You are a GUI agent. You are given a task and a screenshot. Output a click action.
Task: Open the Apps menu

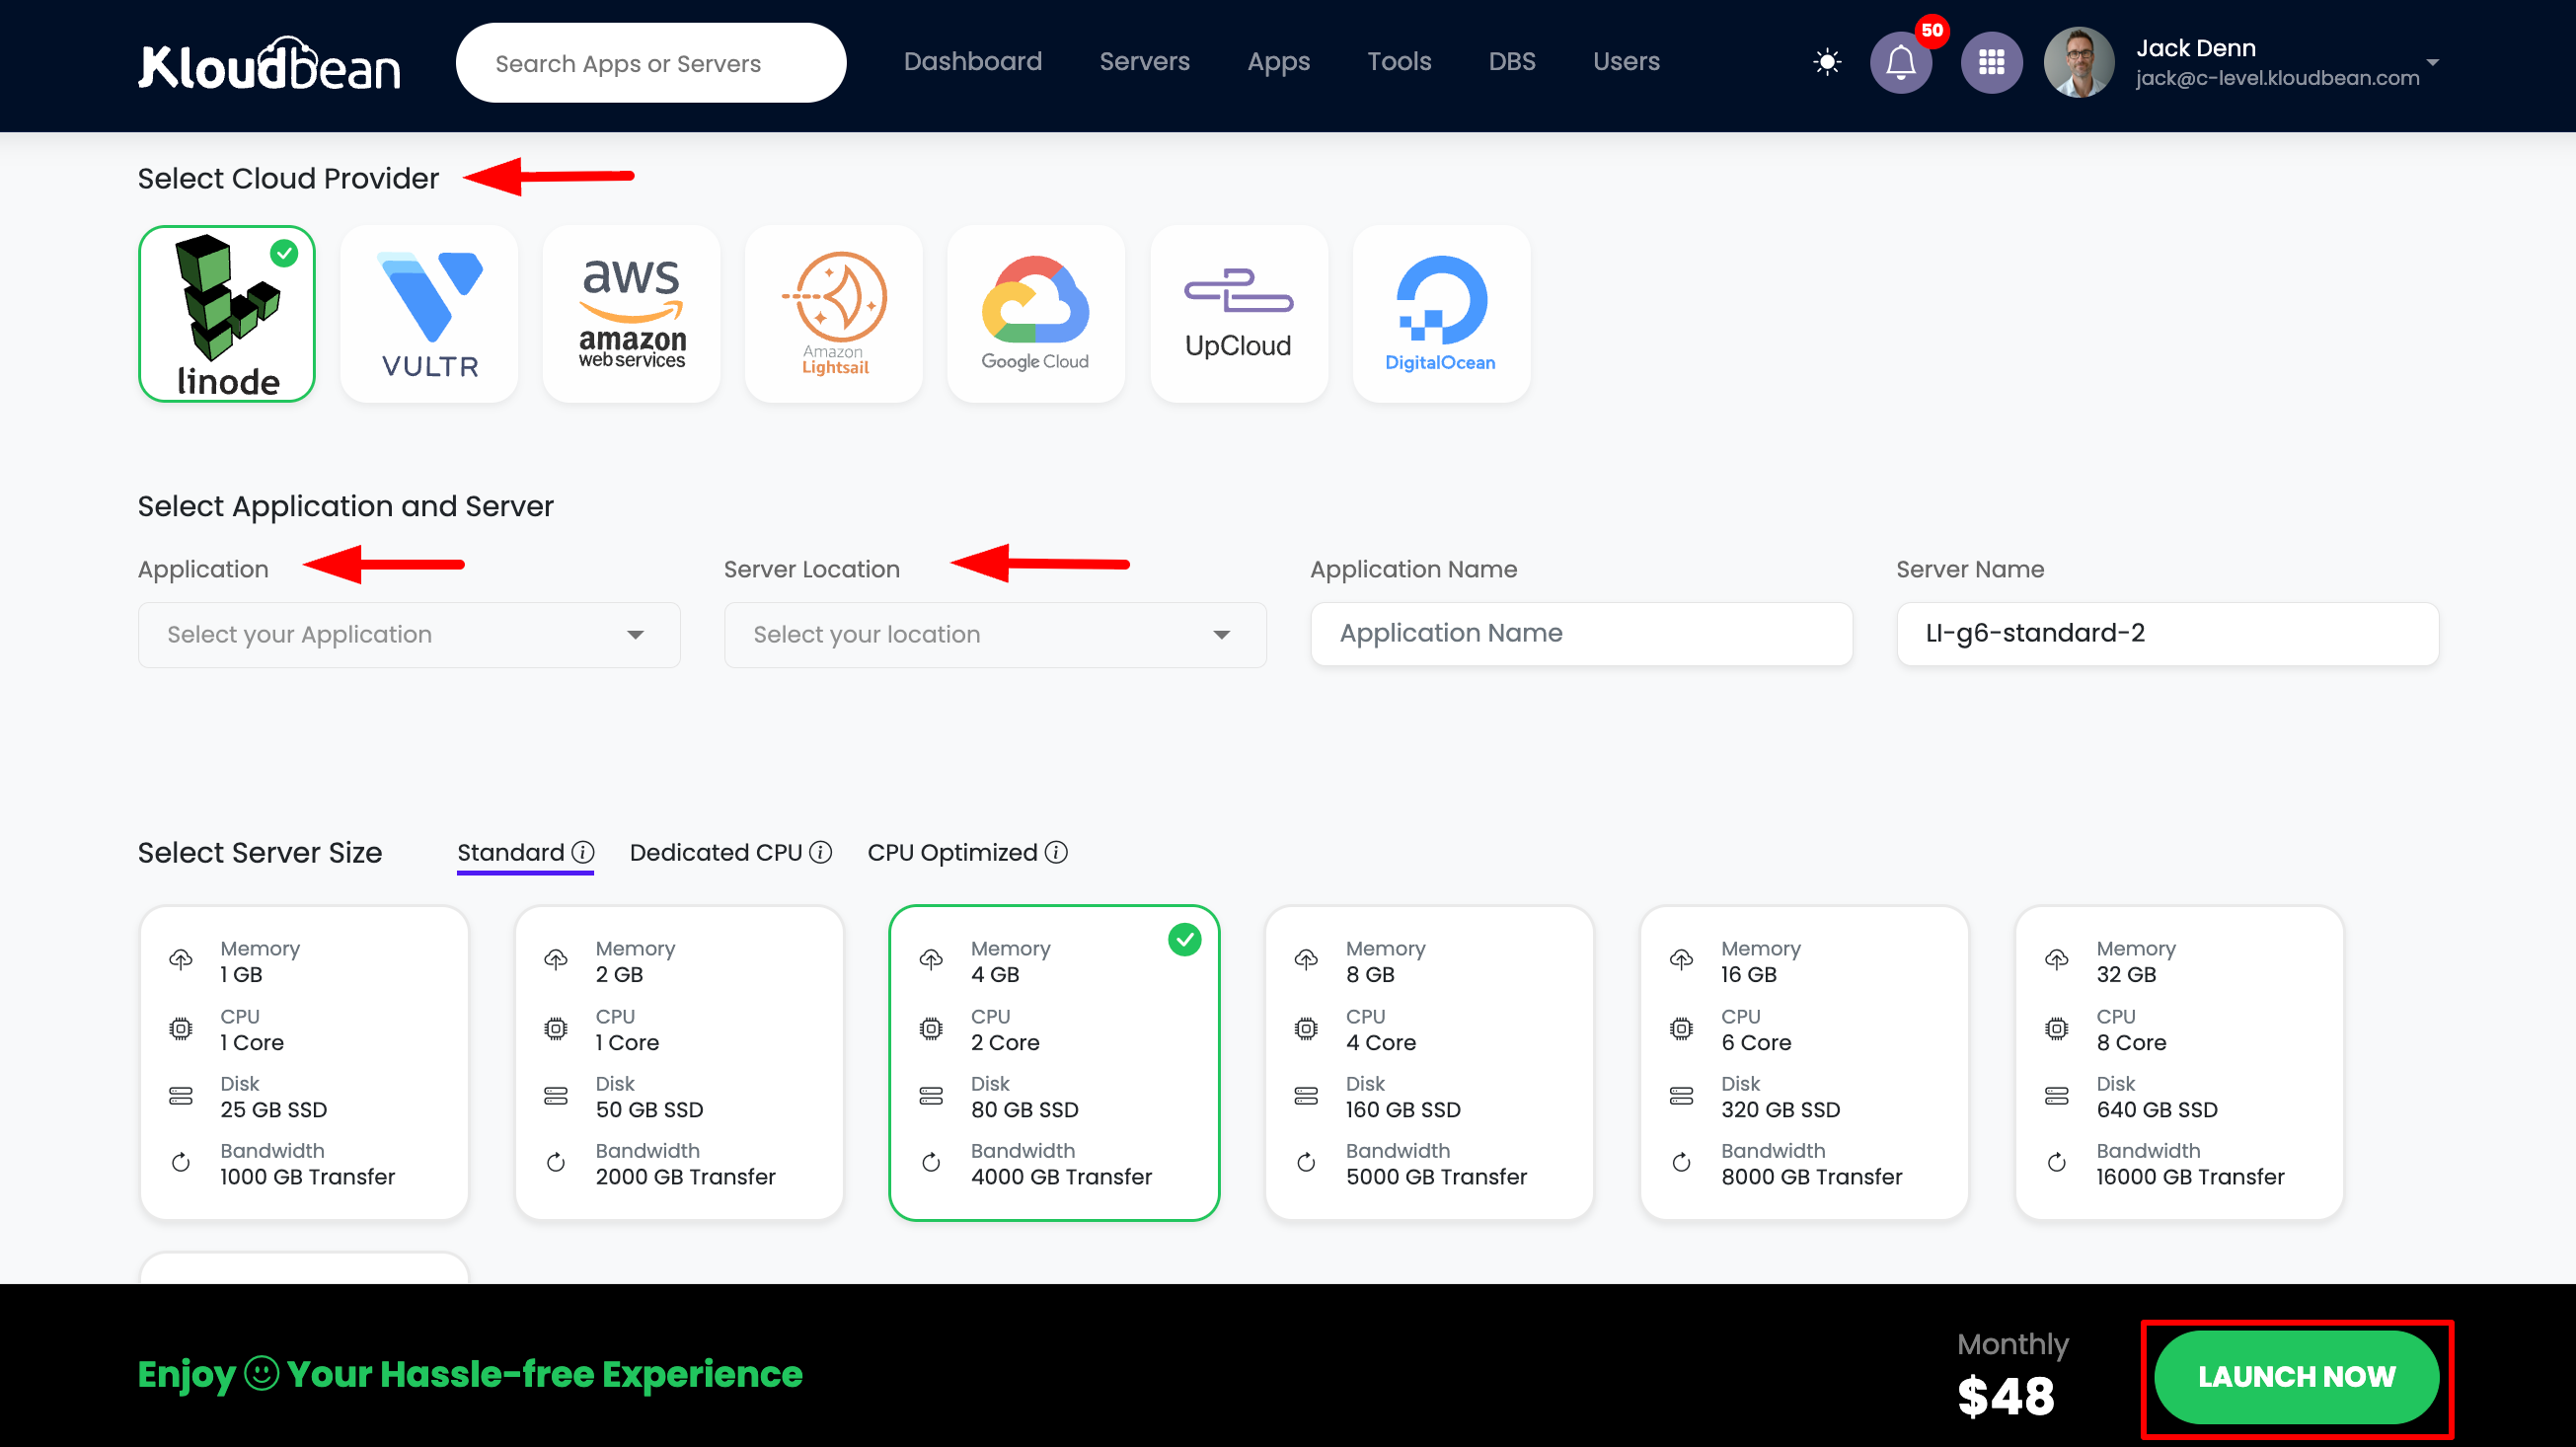tap(1278, 62)
